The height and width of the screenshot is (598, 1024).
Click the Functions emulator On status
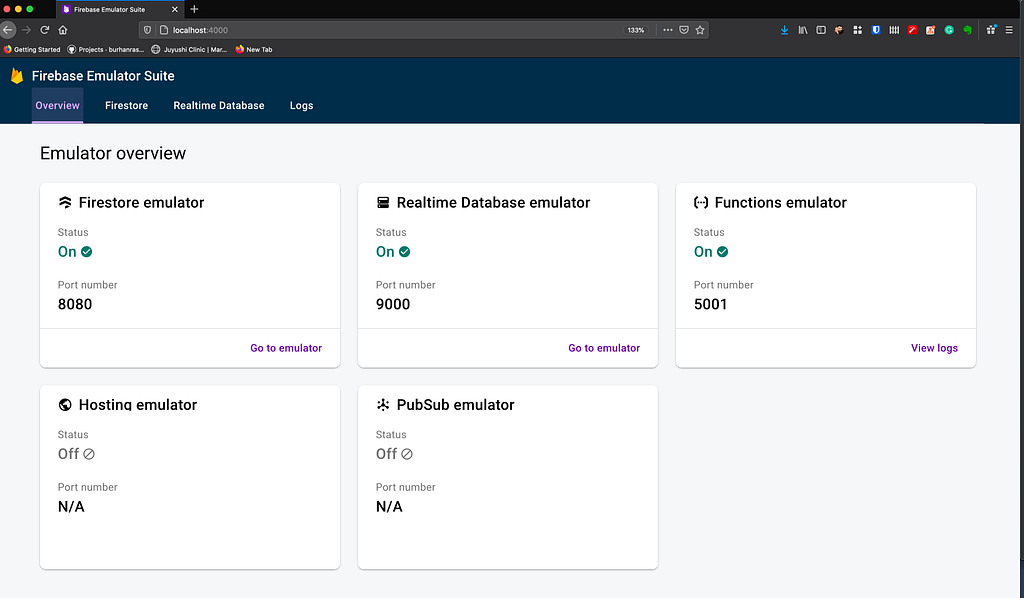click(711, 252)
